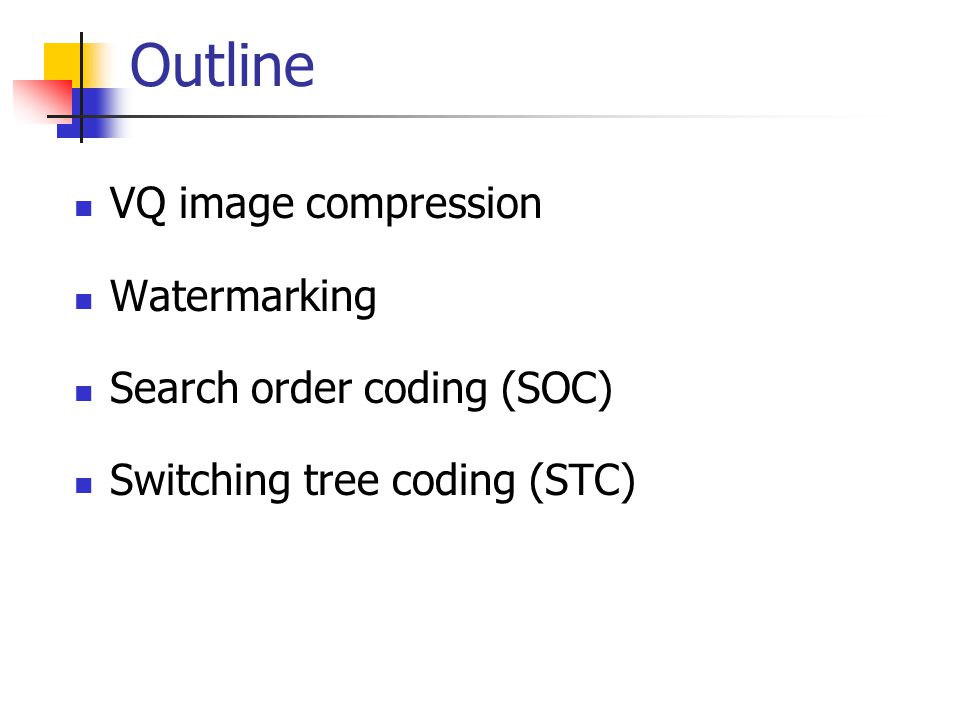The image size is (960, 720).
Task: Click the red gradient square in logo
Action: click(x=43, y=100)
